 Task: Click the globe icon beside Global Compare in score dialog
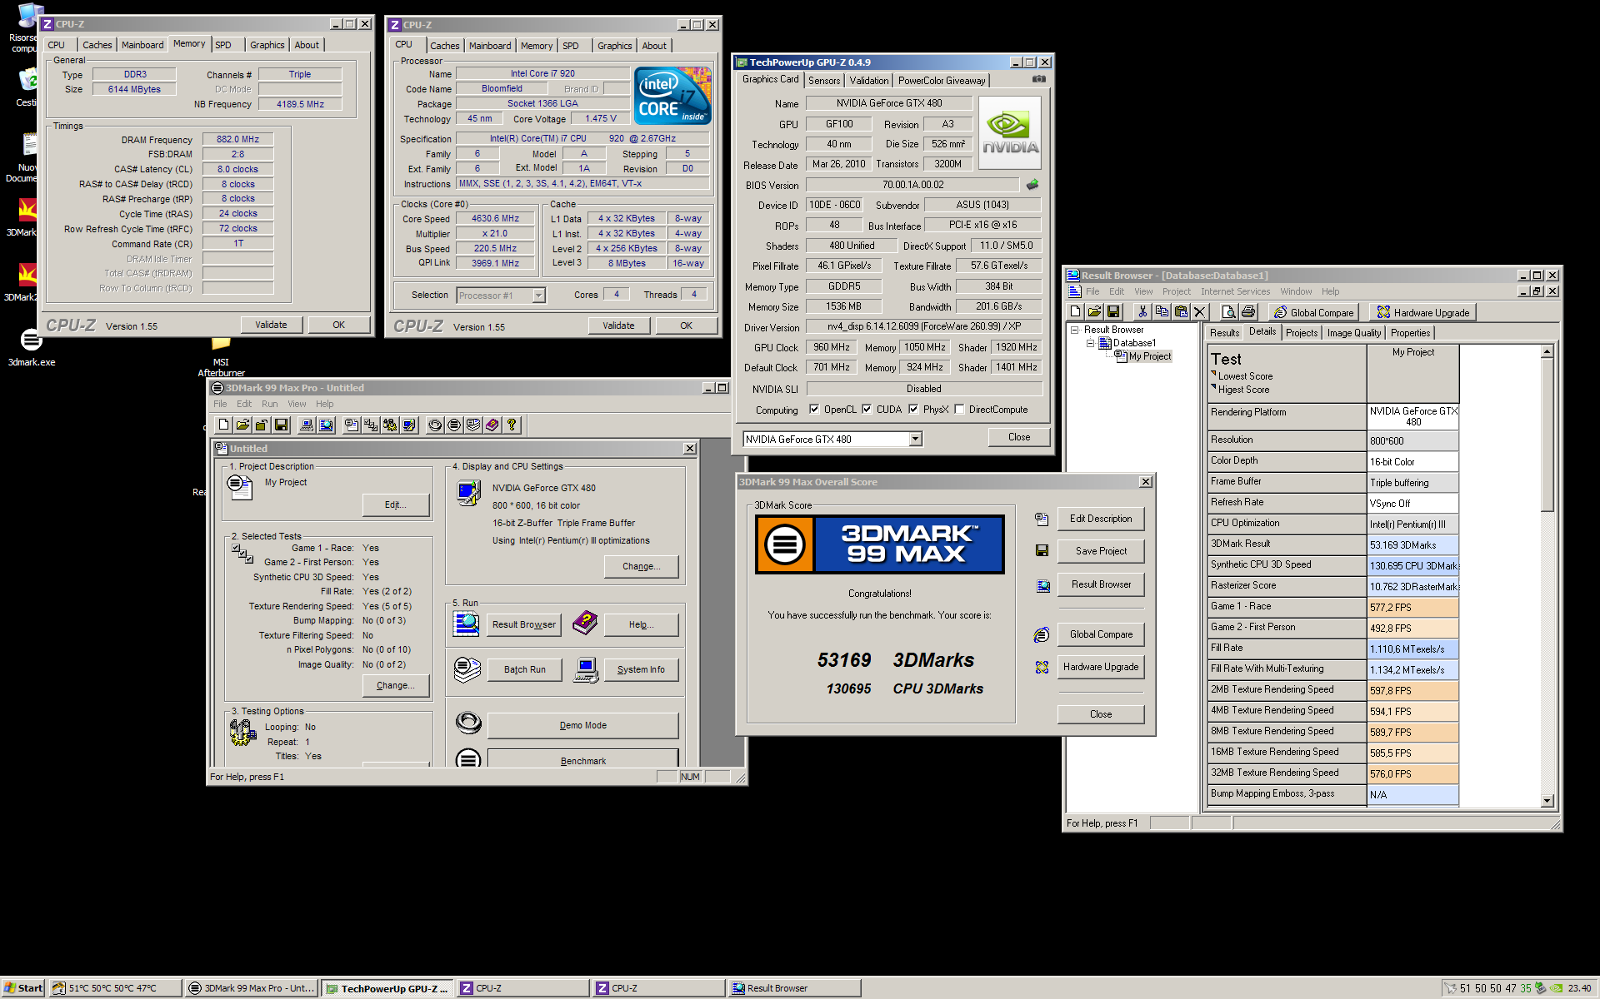1041,635
